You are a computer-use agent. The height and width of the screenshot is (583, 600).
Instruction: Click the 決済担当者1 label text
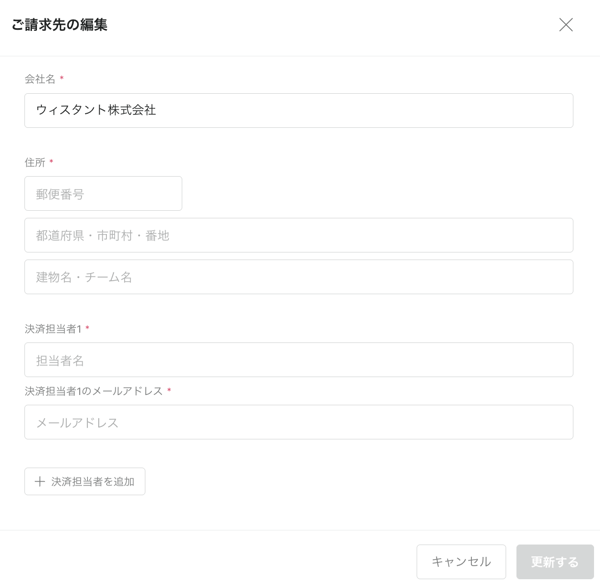tap(53, 329)
